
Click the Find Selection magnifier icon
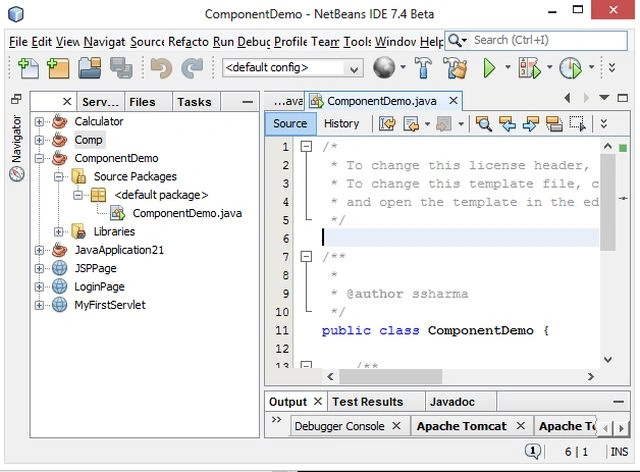tap(484, 124)
